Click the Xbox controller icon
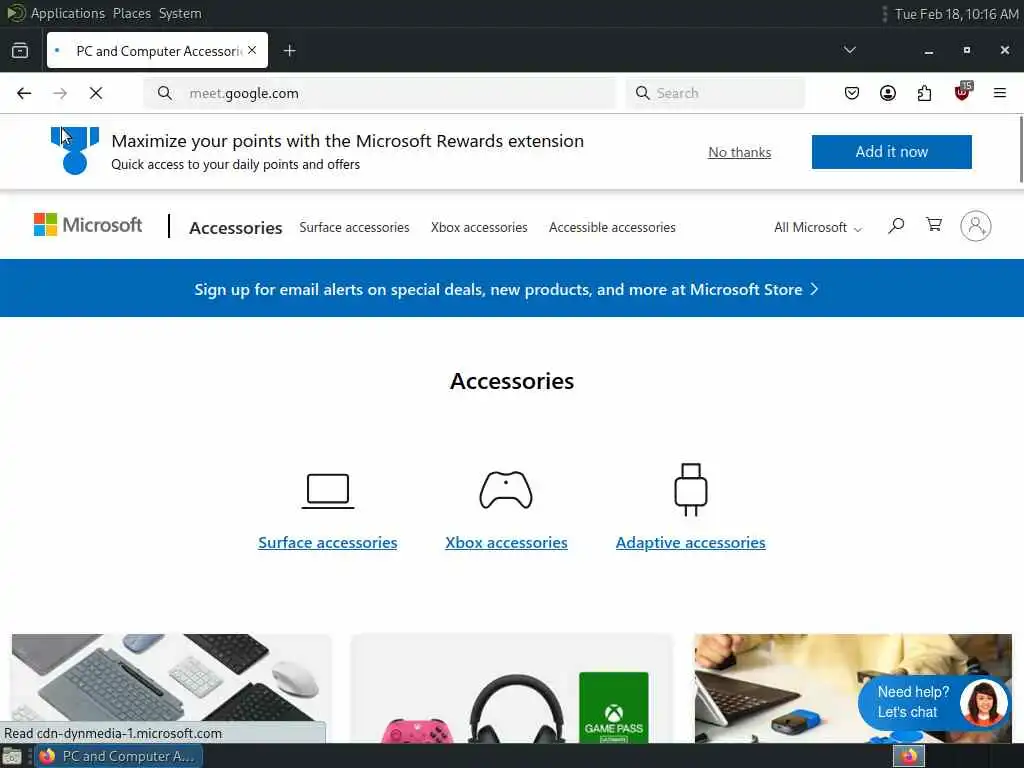The width and height of the screenshot is (1024, 768). 505,490
